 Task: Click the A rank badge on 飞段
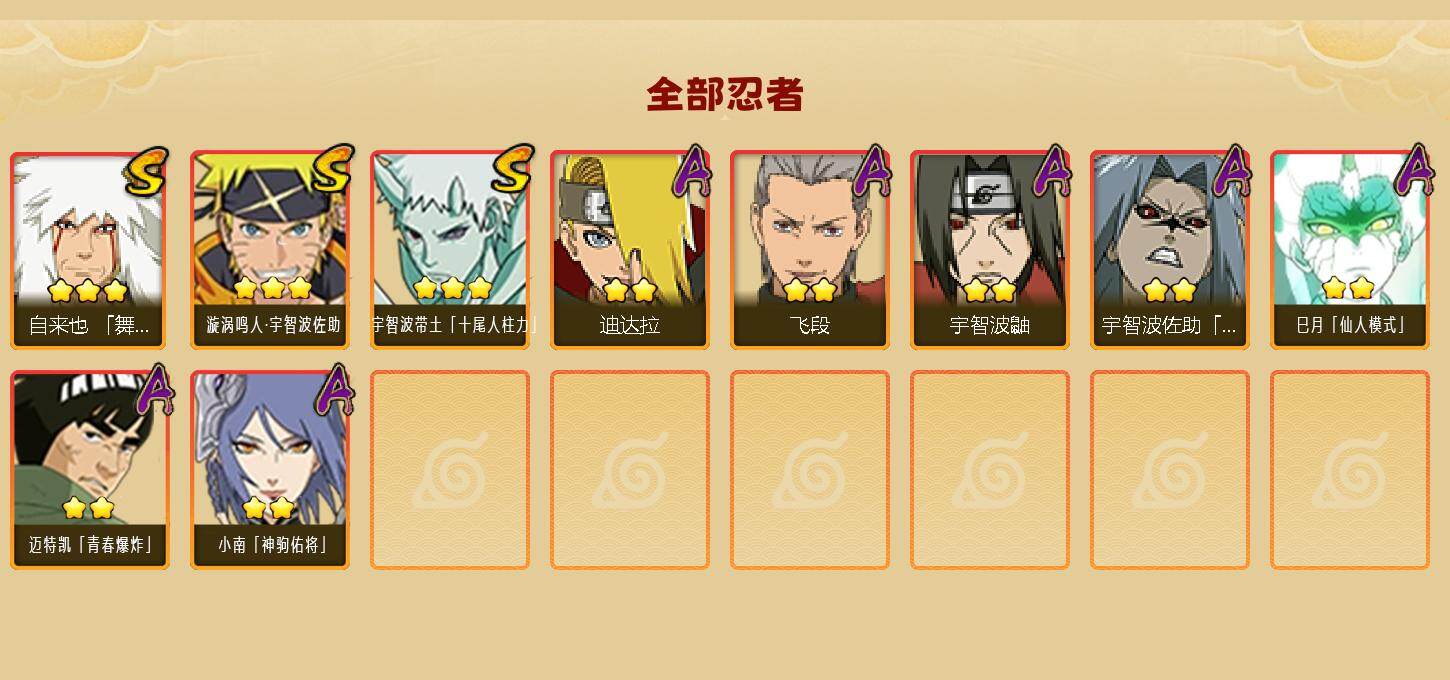pos(872,169)
